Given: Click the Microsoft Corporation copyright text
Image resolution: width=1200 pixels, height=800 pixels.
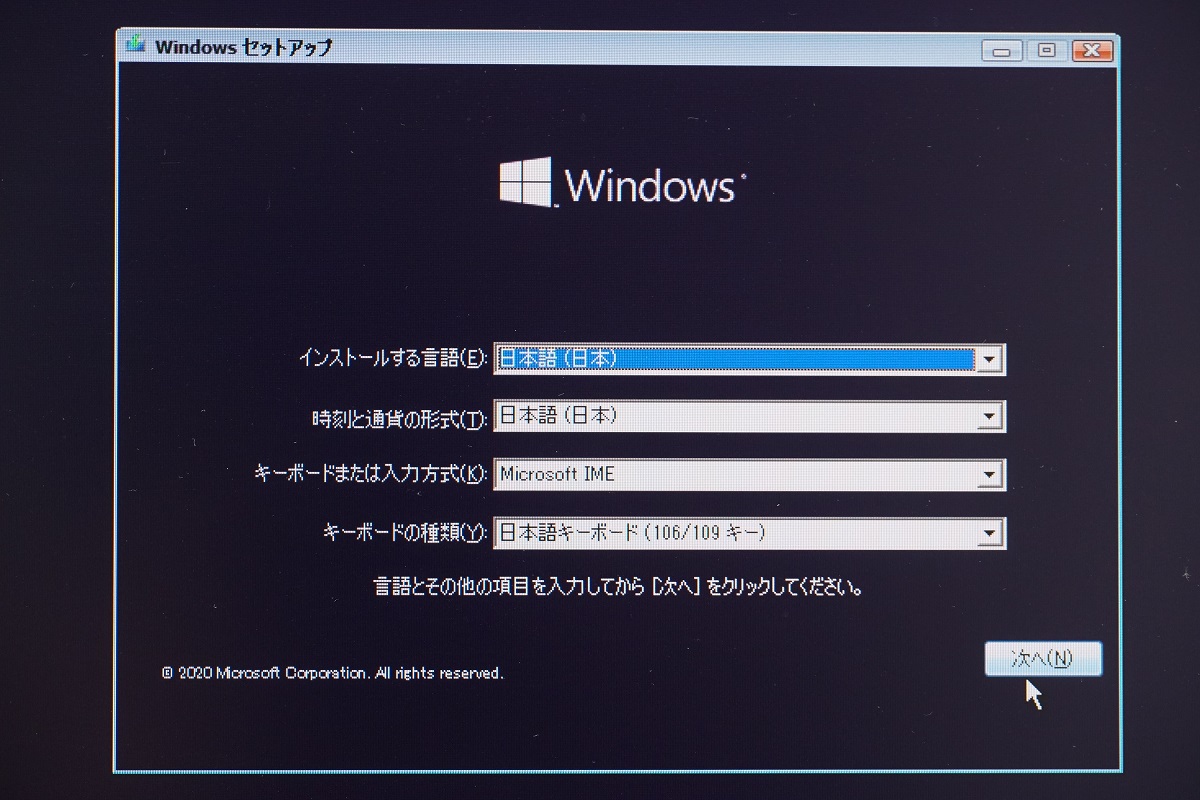Looking at the screenshot, I should coord(332,673).
